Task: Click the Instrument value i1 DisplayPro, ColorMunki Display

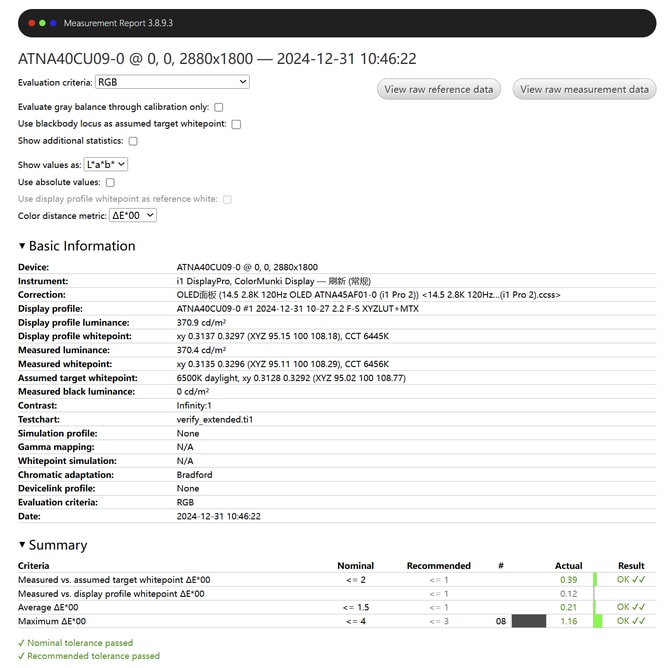Action: tap(273, 281)
